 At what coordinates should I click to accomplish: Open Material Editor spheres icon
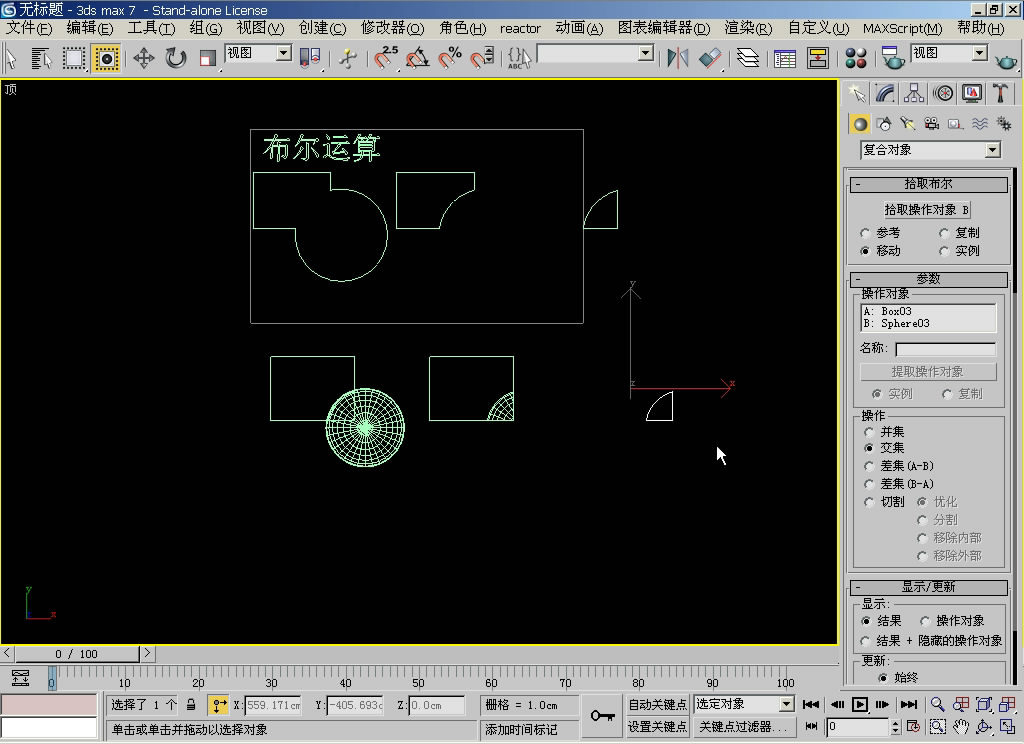pos(856,58)
